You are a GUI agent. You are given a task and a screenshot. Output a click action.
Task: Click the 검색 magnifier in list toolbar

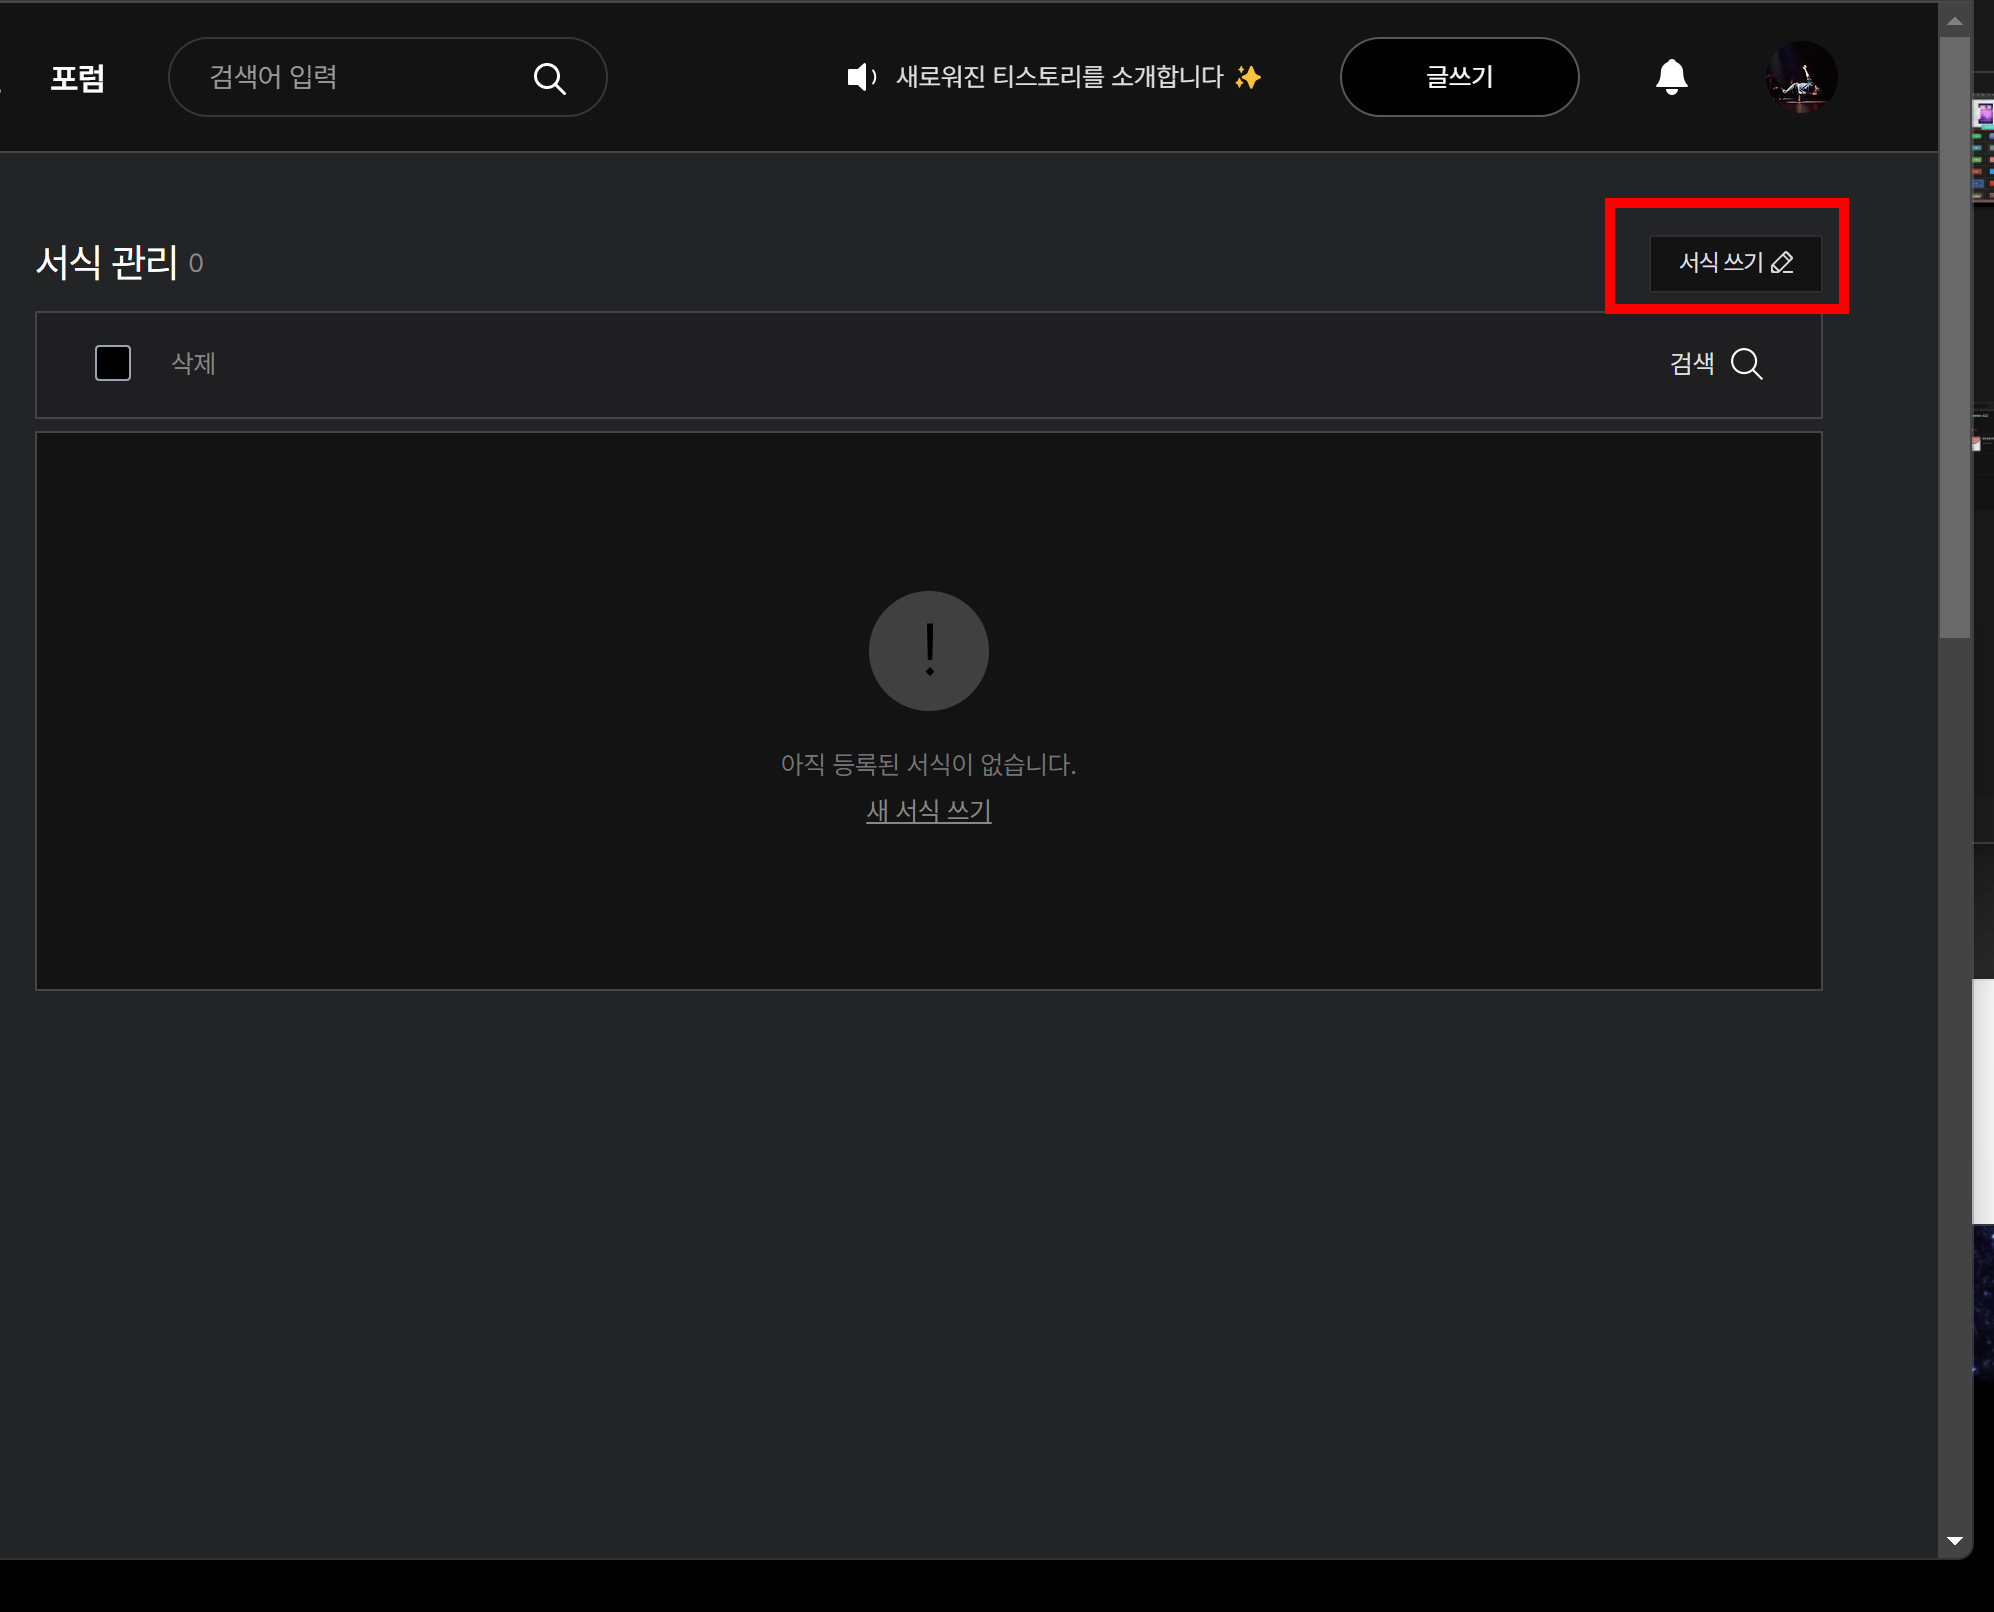pos(1746,364)
